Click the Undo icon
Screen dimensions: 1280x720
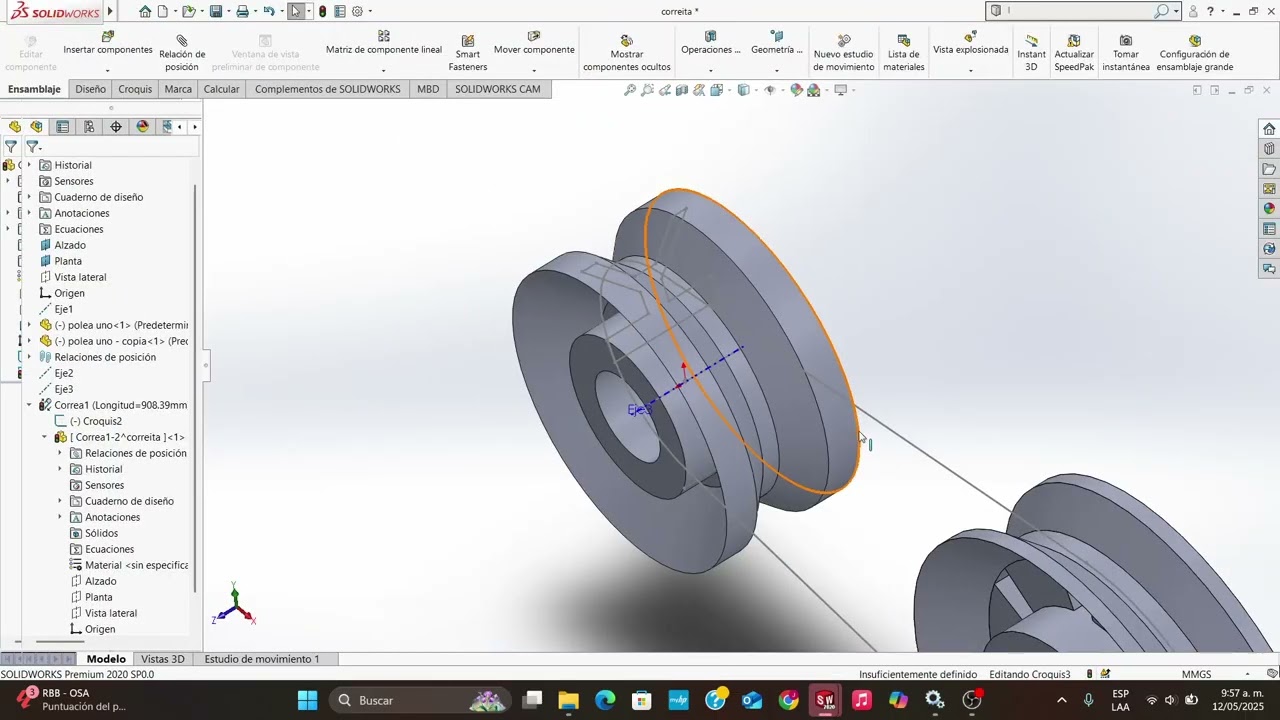268,12
